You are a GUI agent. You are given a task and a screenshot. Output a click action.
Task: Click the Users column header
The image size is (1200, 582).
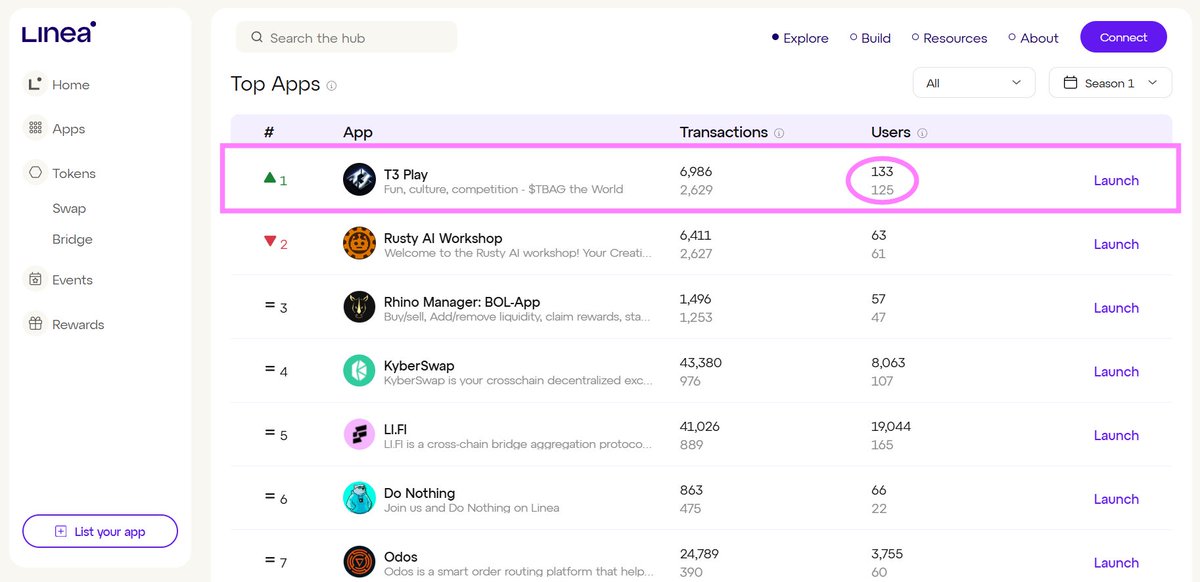891,132
